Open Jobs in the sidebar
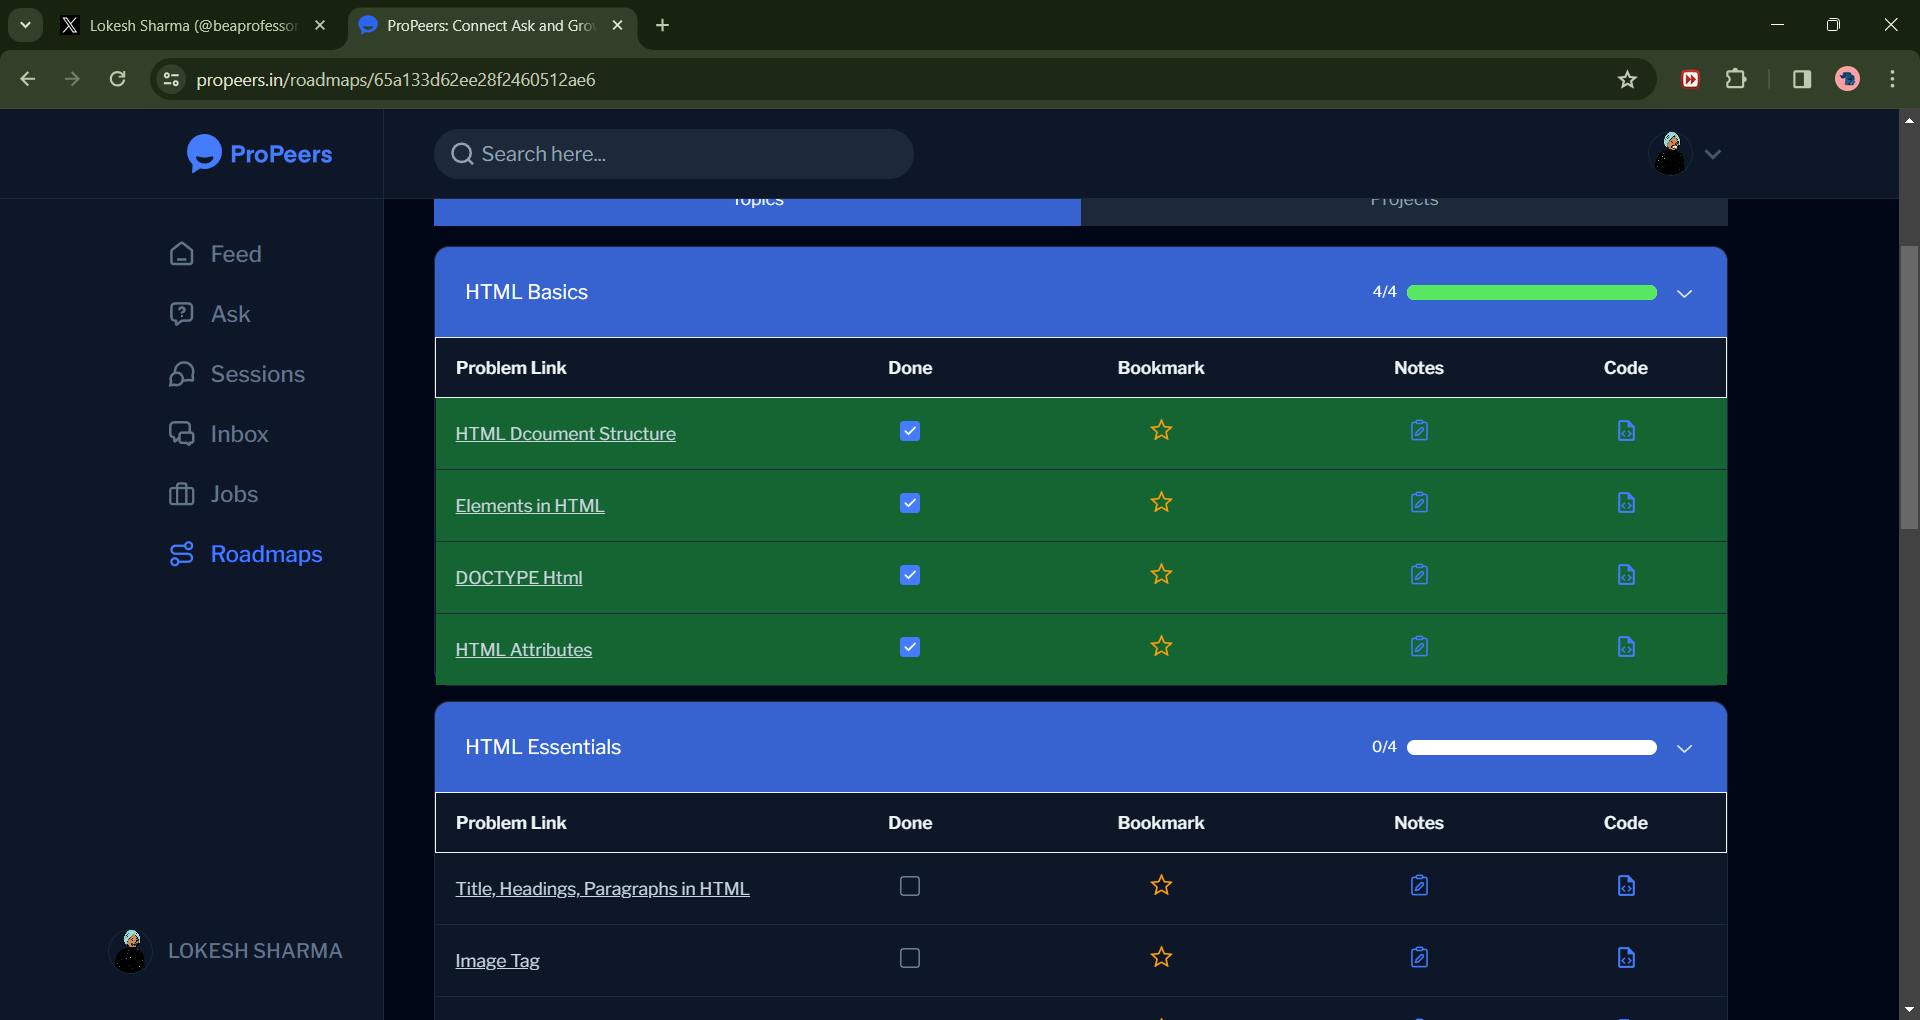The image size is (1920, 1020). click(214, 494)
